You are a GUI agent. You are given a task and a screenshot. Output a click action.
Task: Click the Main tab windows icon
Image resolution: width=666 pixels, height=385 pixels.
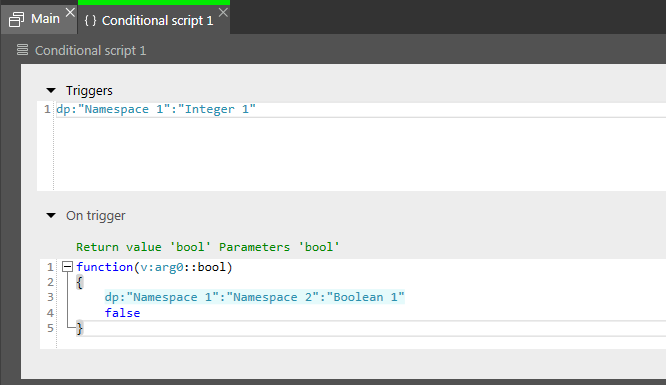coord(16,20)
